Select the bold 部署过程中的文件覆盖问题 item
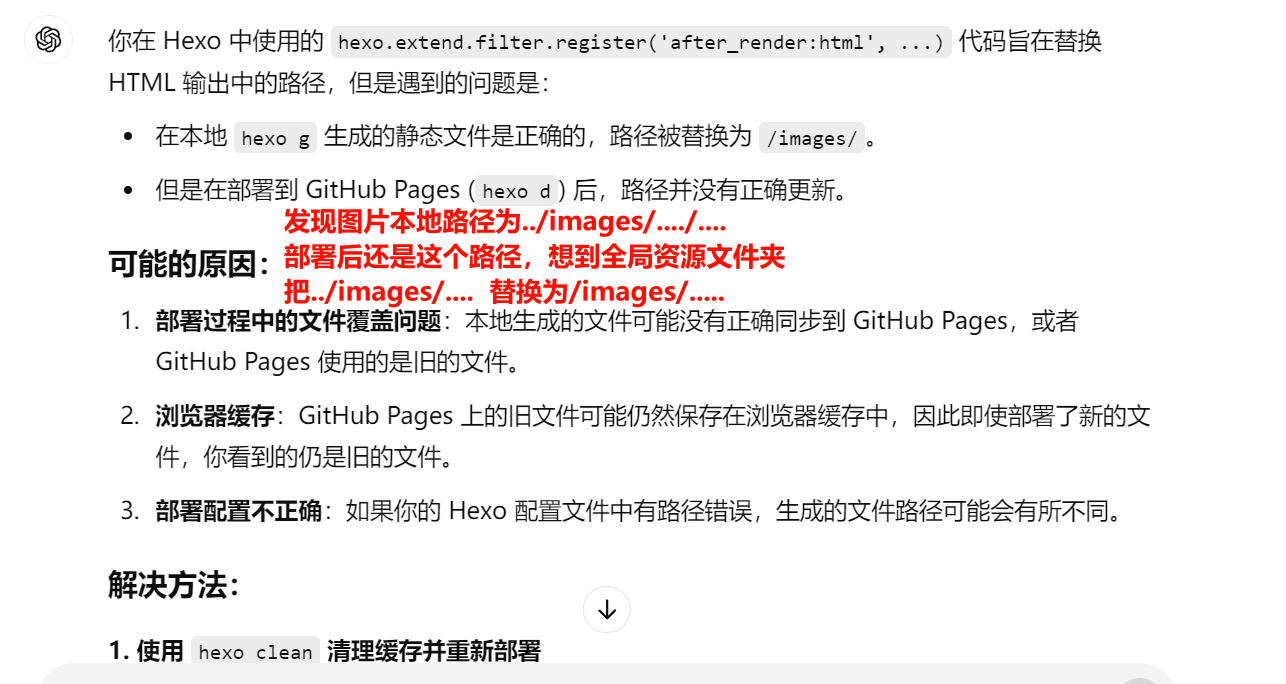 pyautogui.click(x=298, y=321)
